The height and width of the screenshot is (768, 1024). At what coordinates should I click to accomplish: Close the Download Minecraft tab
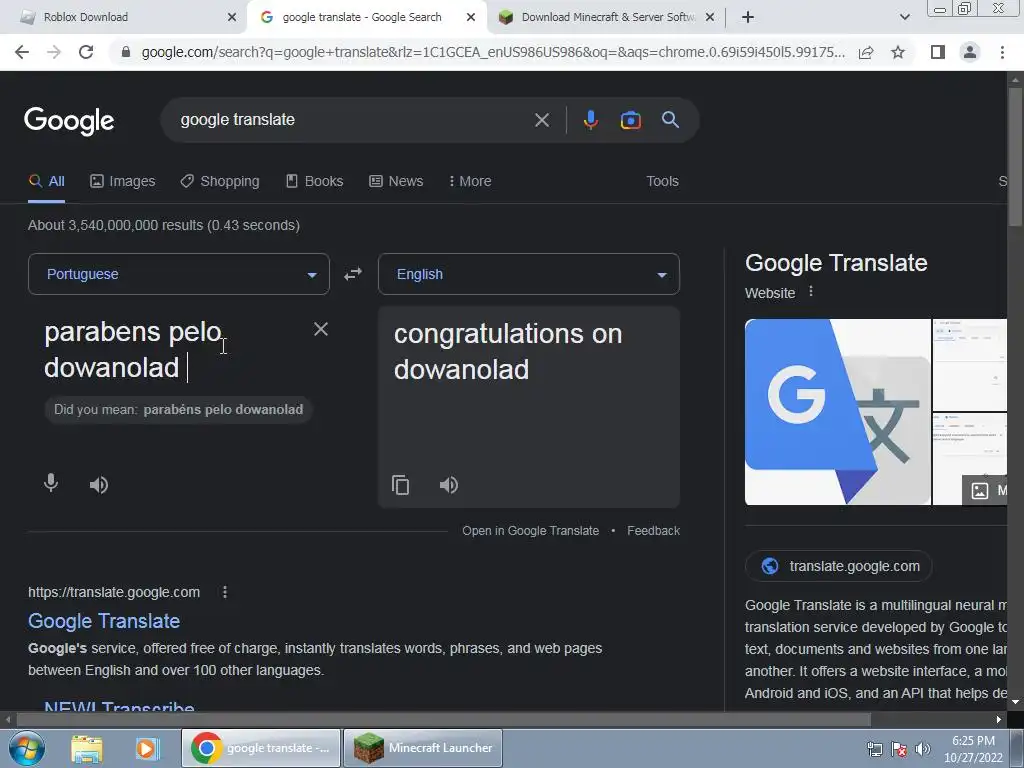coord(710,17)
